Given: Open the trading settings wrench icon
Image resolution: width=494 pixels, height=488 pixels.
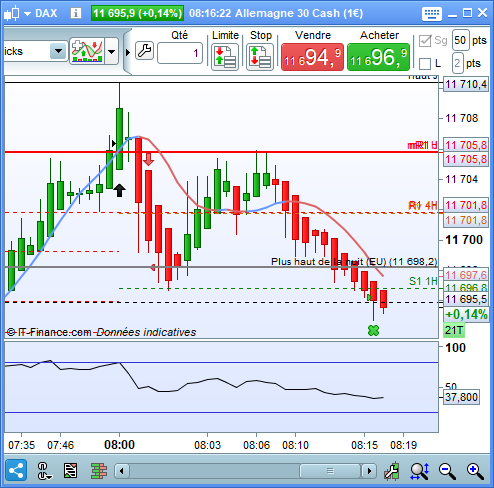Looking at the screenshot, I should [x=144, y=51].
